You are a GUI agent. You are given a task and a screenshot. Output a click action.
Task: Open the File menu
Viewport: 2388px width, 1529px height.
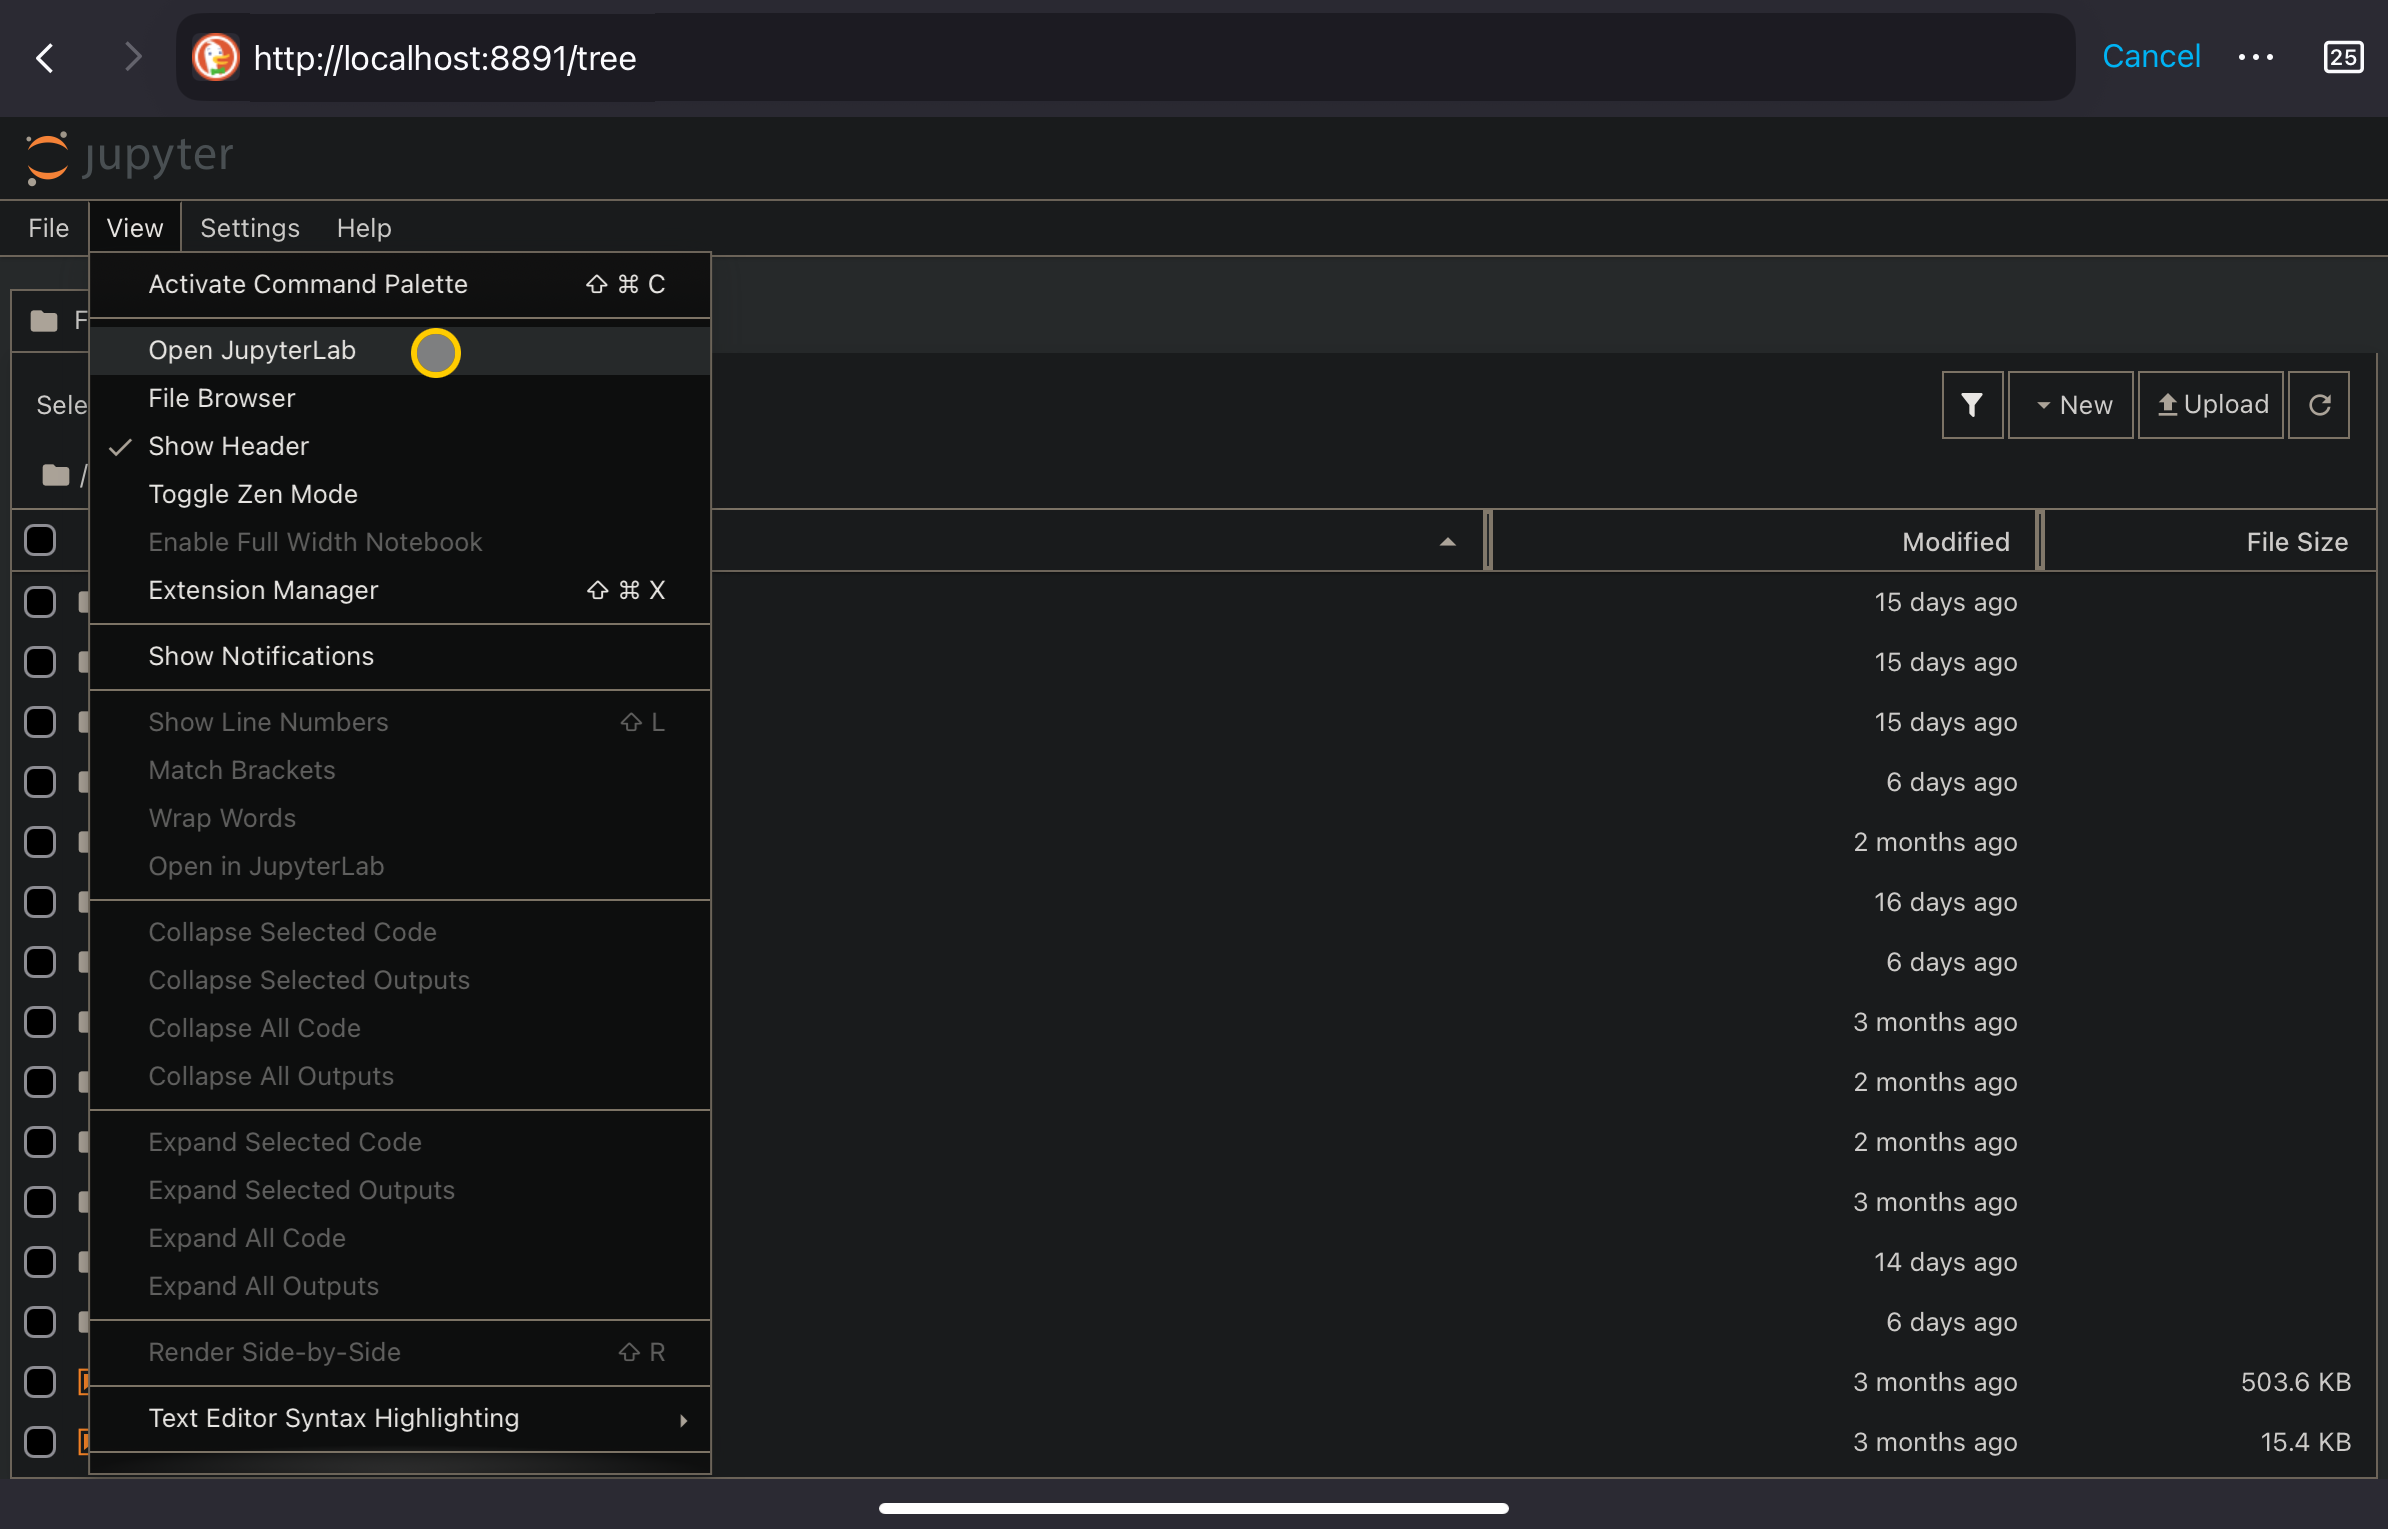(48, 228)
